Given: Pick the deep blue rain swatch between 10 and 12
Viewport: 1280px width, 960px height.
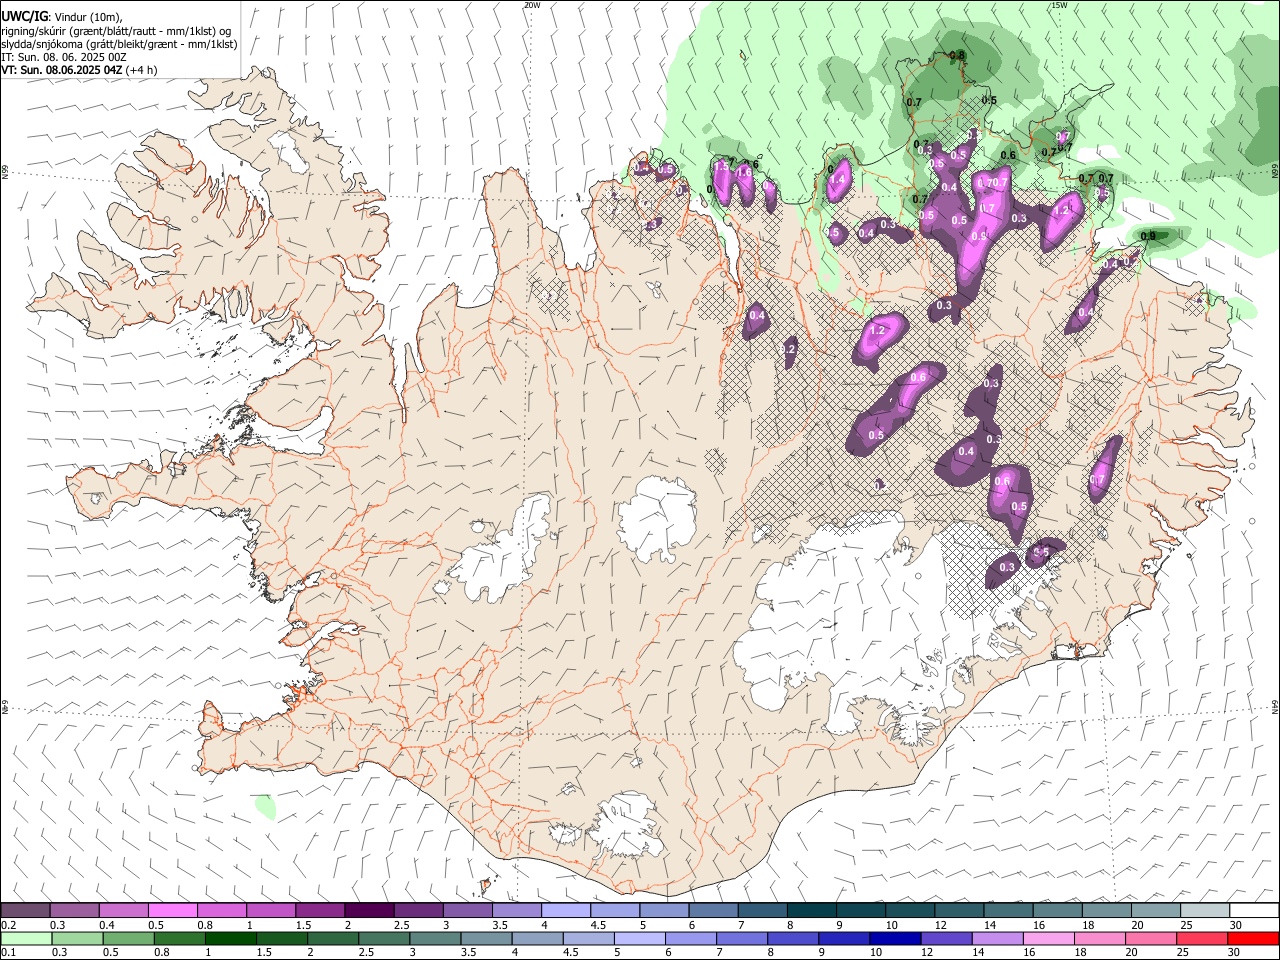Looking at the screenshot, I should (x=895, y=938).
